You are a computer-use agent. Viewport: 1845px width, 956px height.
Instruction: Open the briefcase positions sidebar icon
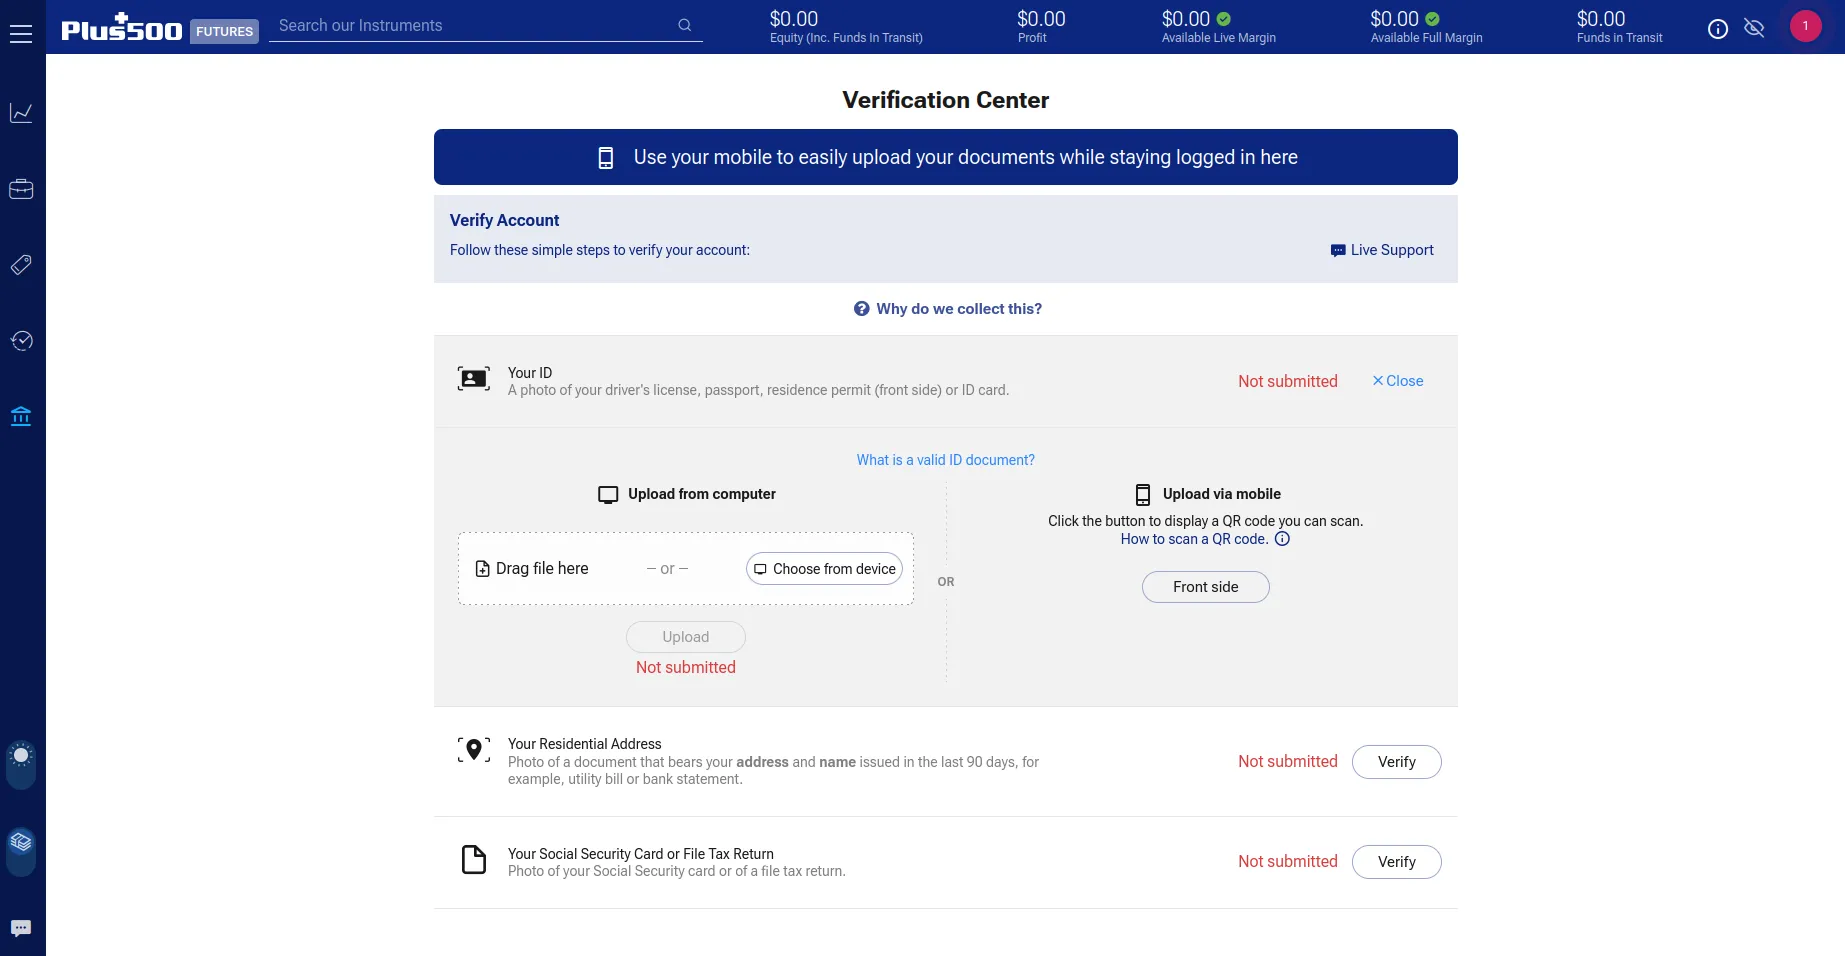(21, 189)
